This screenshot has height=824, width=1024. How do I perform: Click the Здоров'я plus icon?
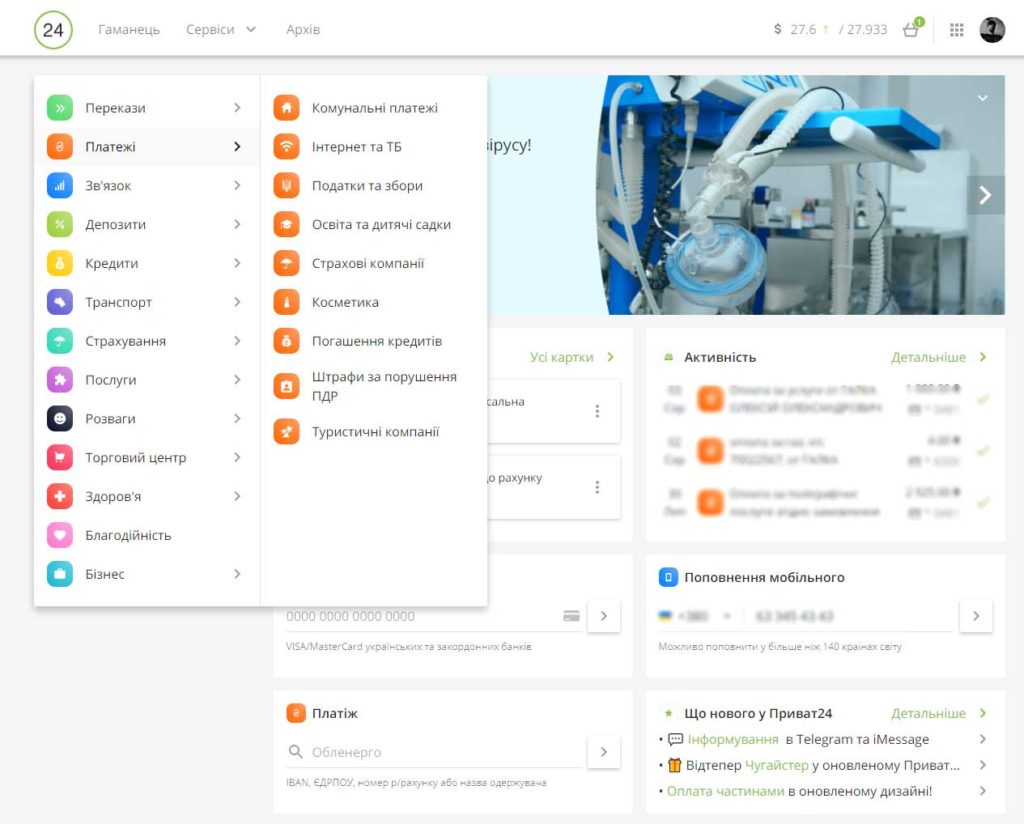(x=60, y=496)
